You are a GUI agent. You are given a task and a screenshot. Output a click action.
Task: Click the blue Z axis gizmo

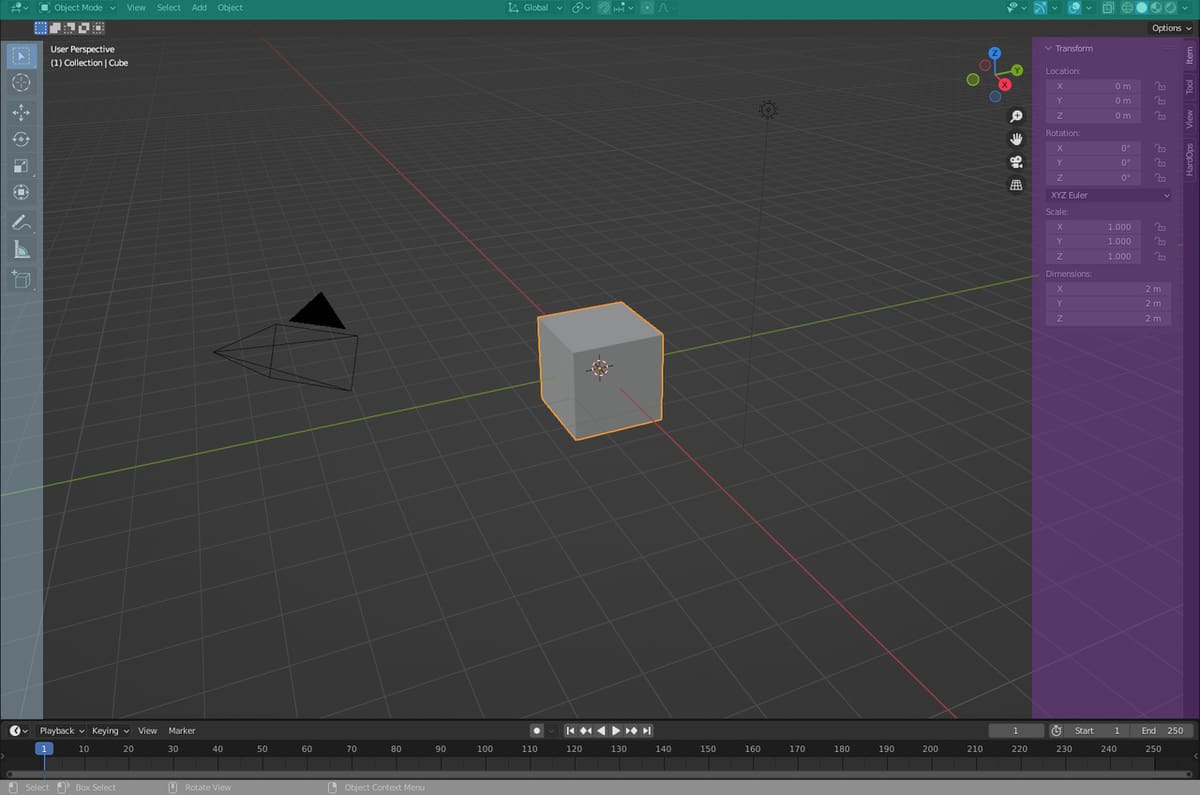pos(995,53)
